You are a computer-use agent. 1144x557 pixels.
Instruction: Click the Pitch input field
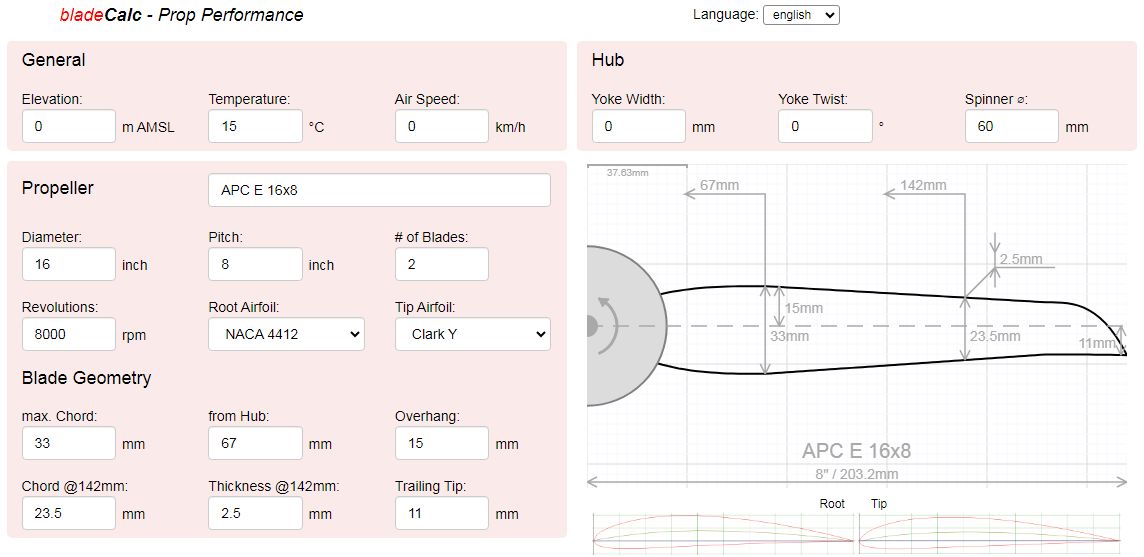point(255,264)
